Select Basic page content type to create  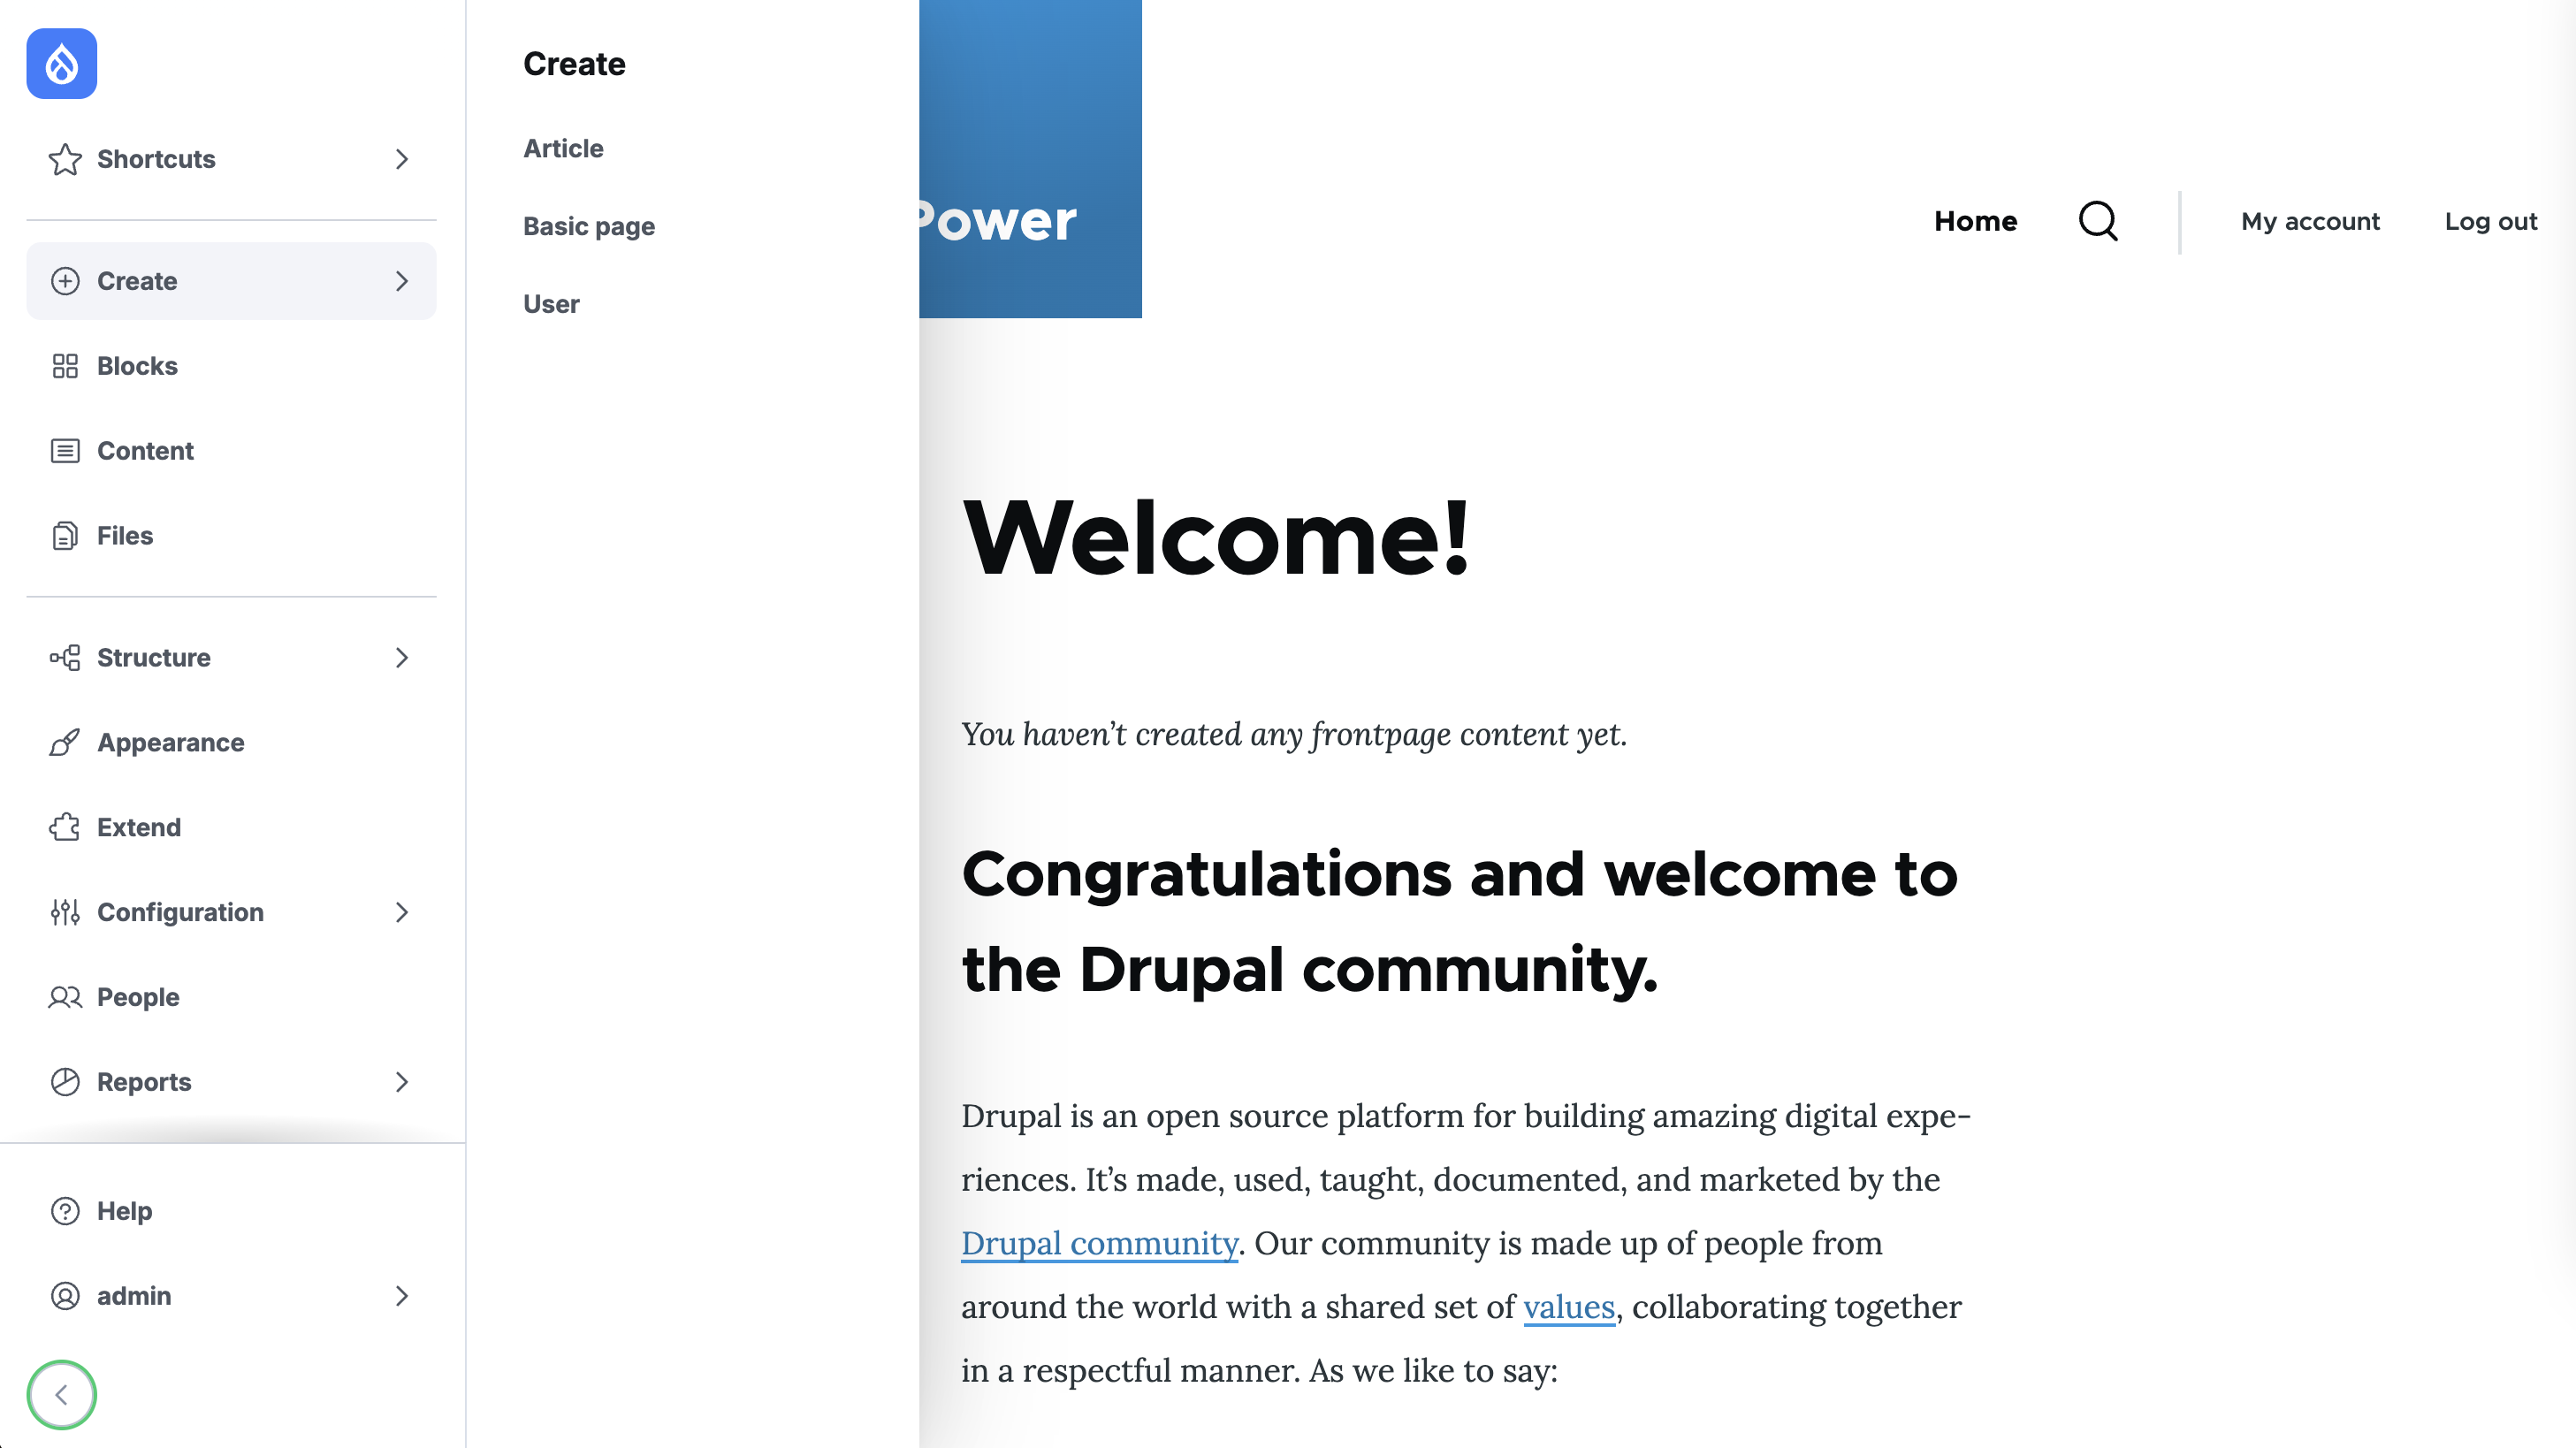tap(589, 226)
